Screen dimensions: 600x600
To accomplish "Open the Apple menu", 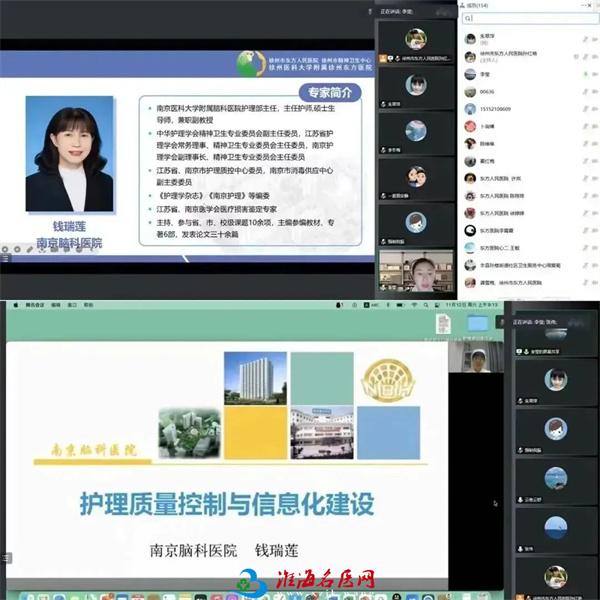I will click(16, 305).
